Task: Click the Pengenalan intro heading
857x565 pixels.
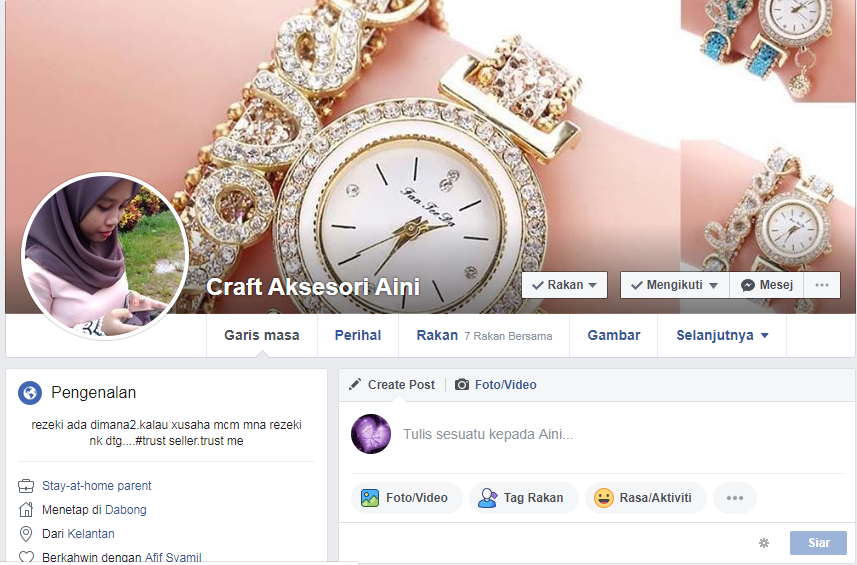Action: pyautogui.click(x=93, y=393)
